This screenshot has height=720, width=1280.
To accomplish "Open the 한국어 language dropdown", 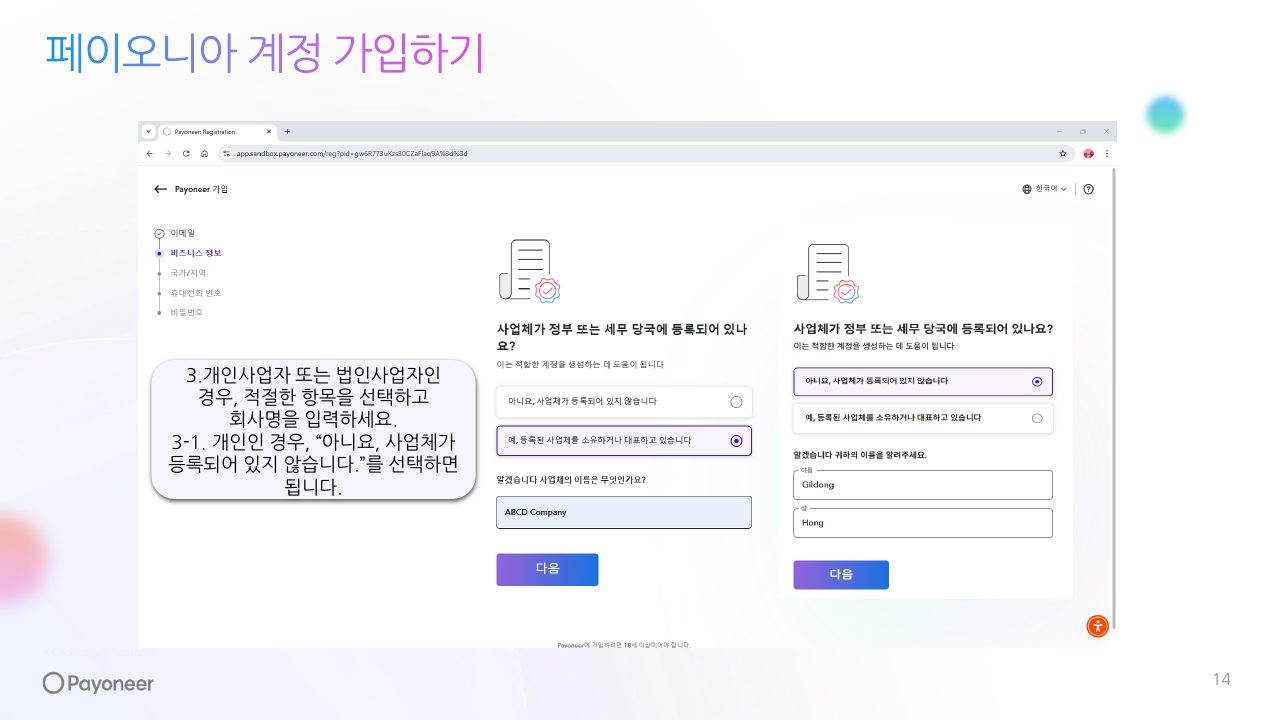I will 1050,189.
